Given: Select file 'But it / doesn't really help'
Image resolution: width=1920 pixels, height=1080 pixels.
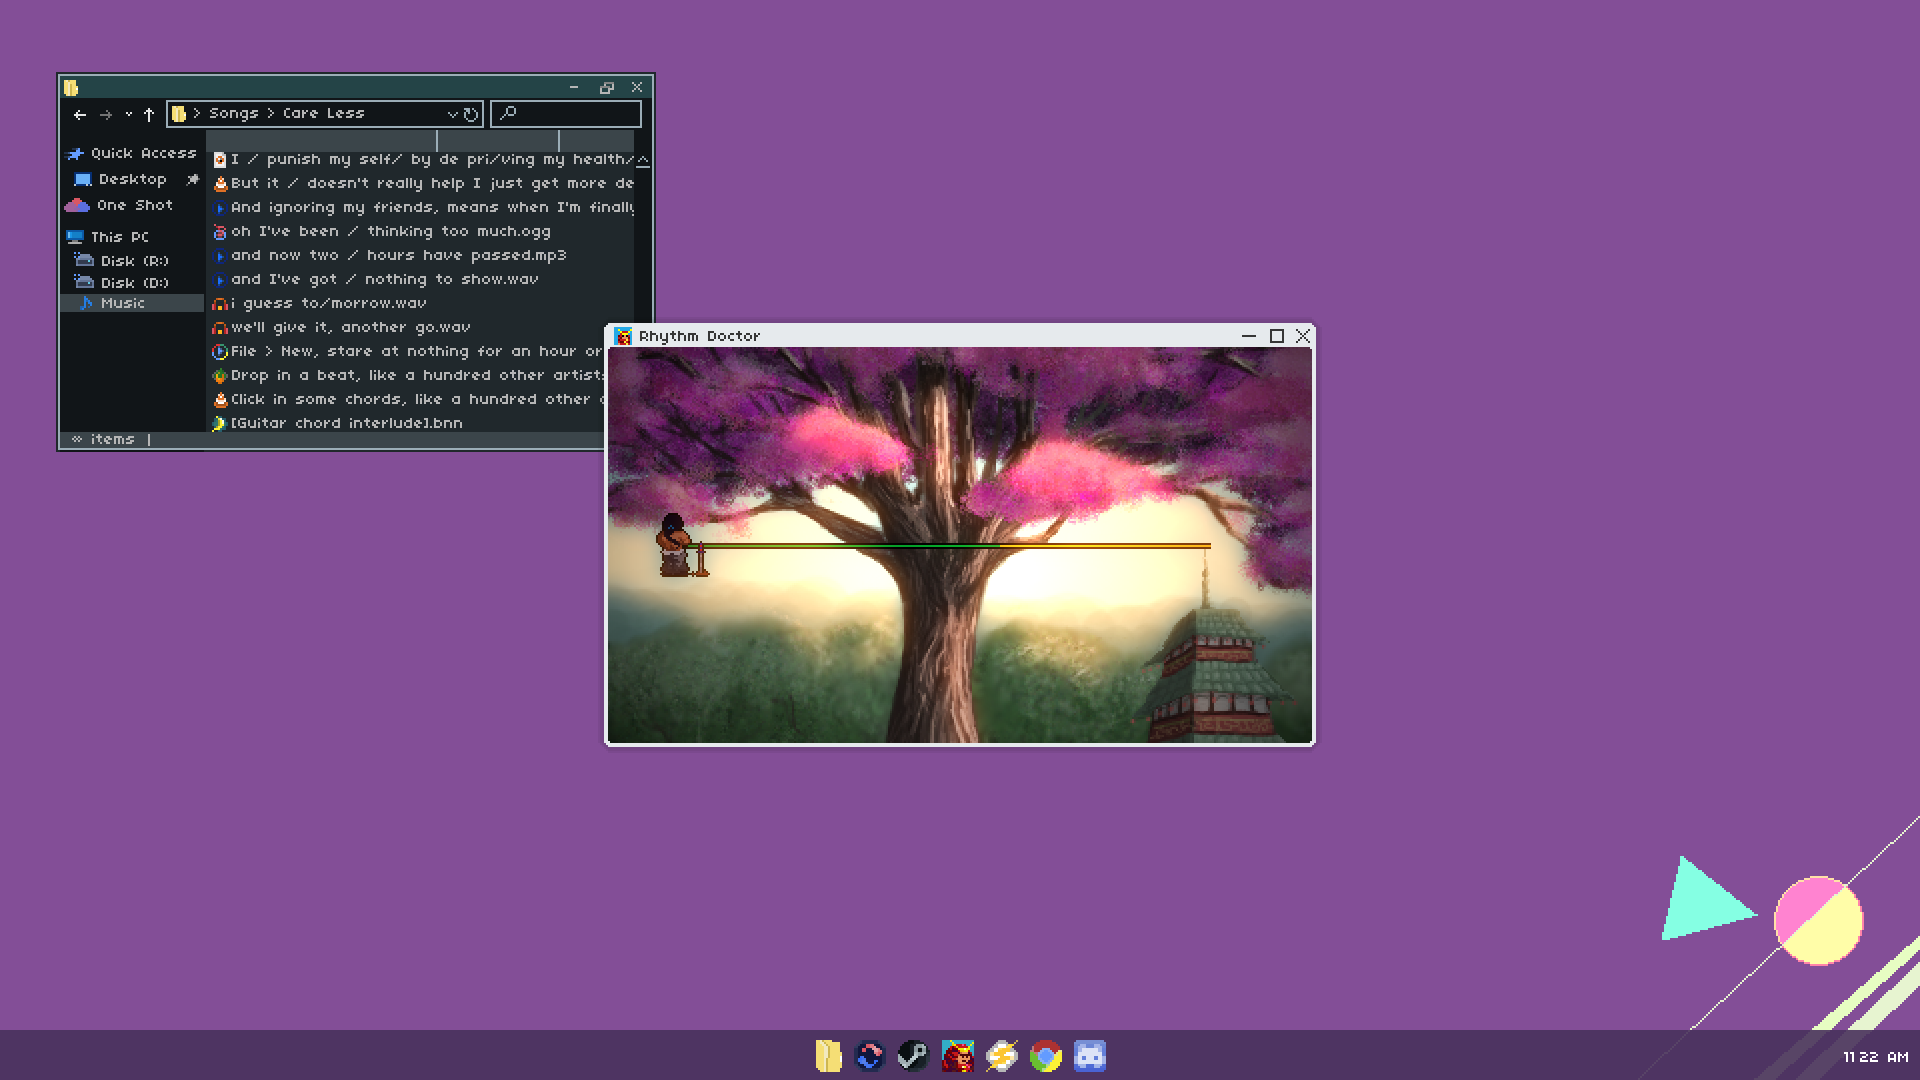Looking at the screenshot, I should 423,183.
